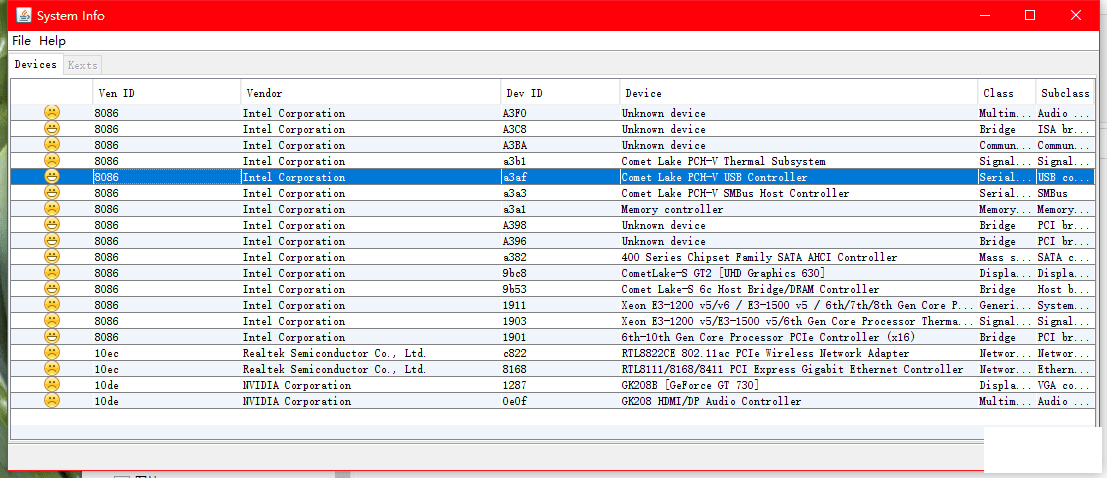Image resolution: width=1107 pixels, height=478 pixels.
Task: Click the happy face icon for device A3C8
Action: point(52,129)
